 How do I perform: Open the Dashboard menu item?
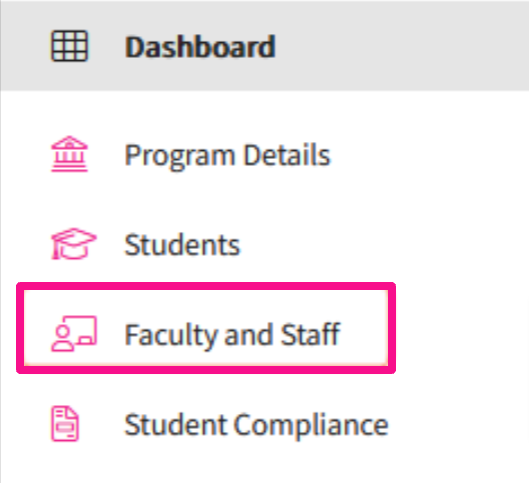point(200,47)
